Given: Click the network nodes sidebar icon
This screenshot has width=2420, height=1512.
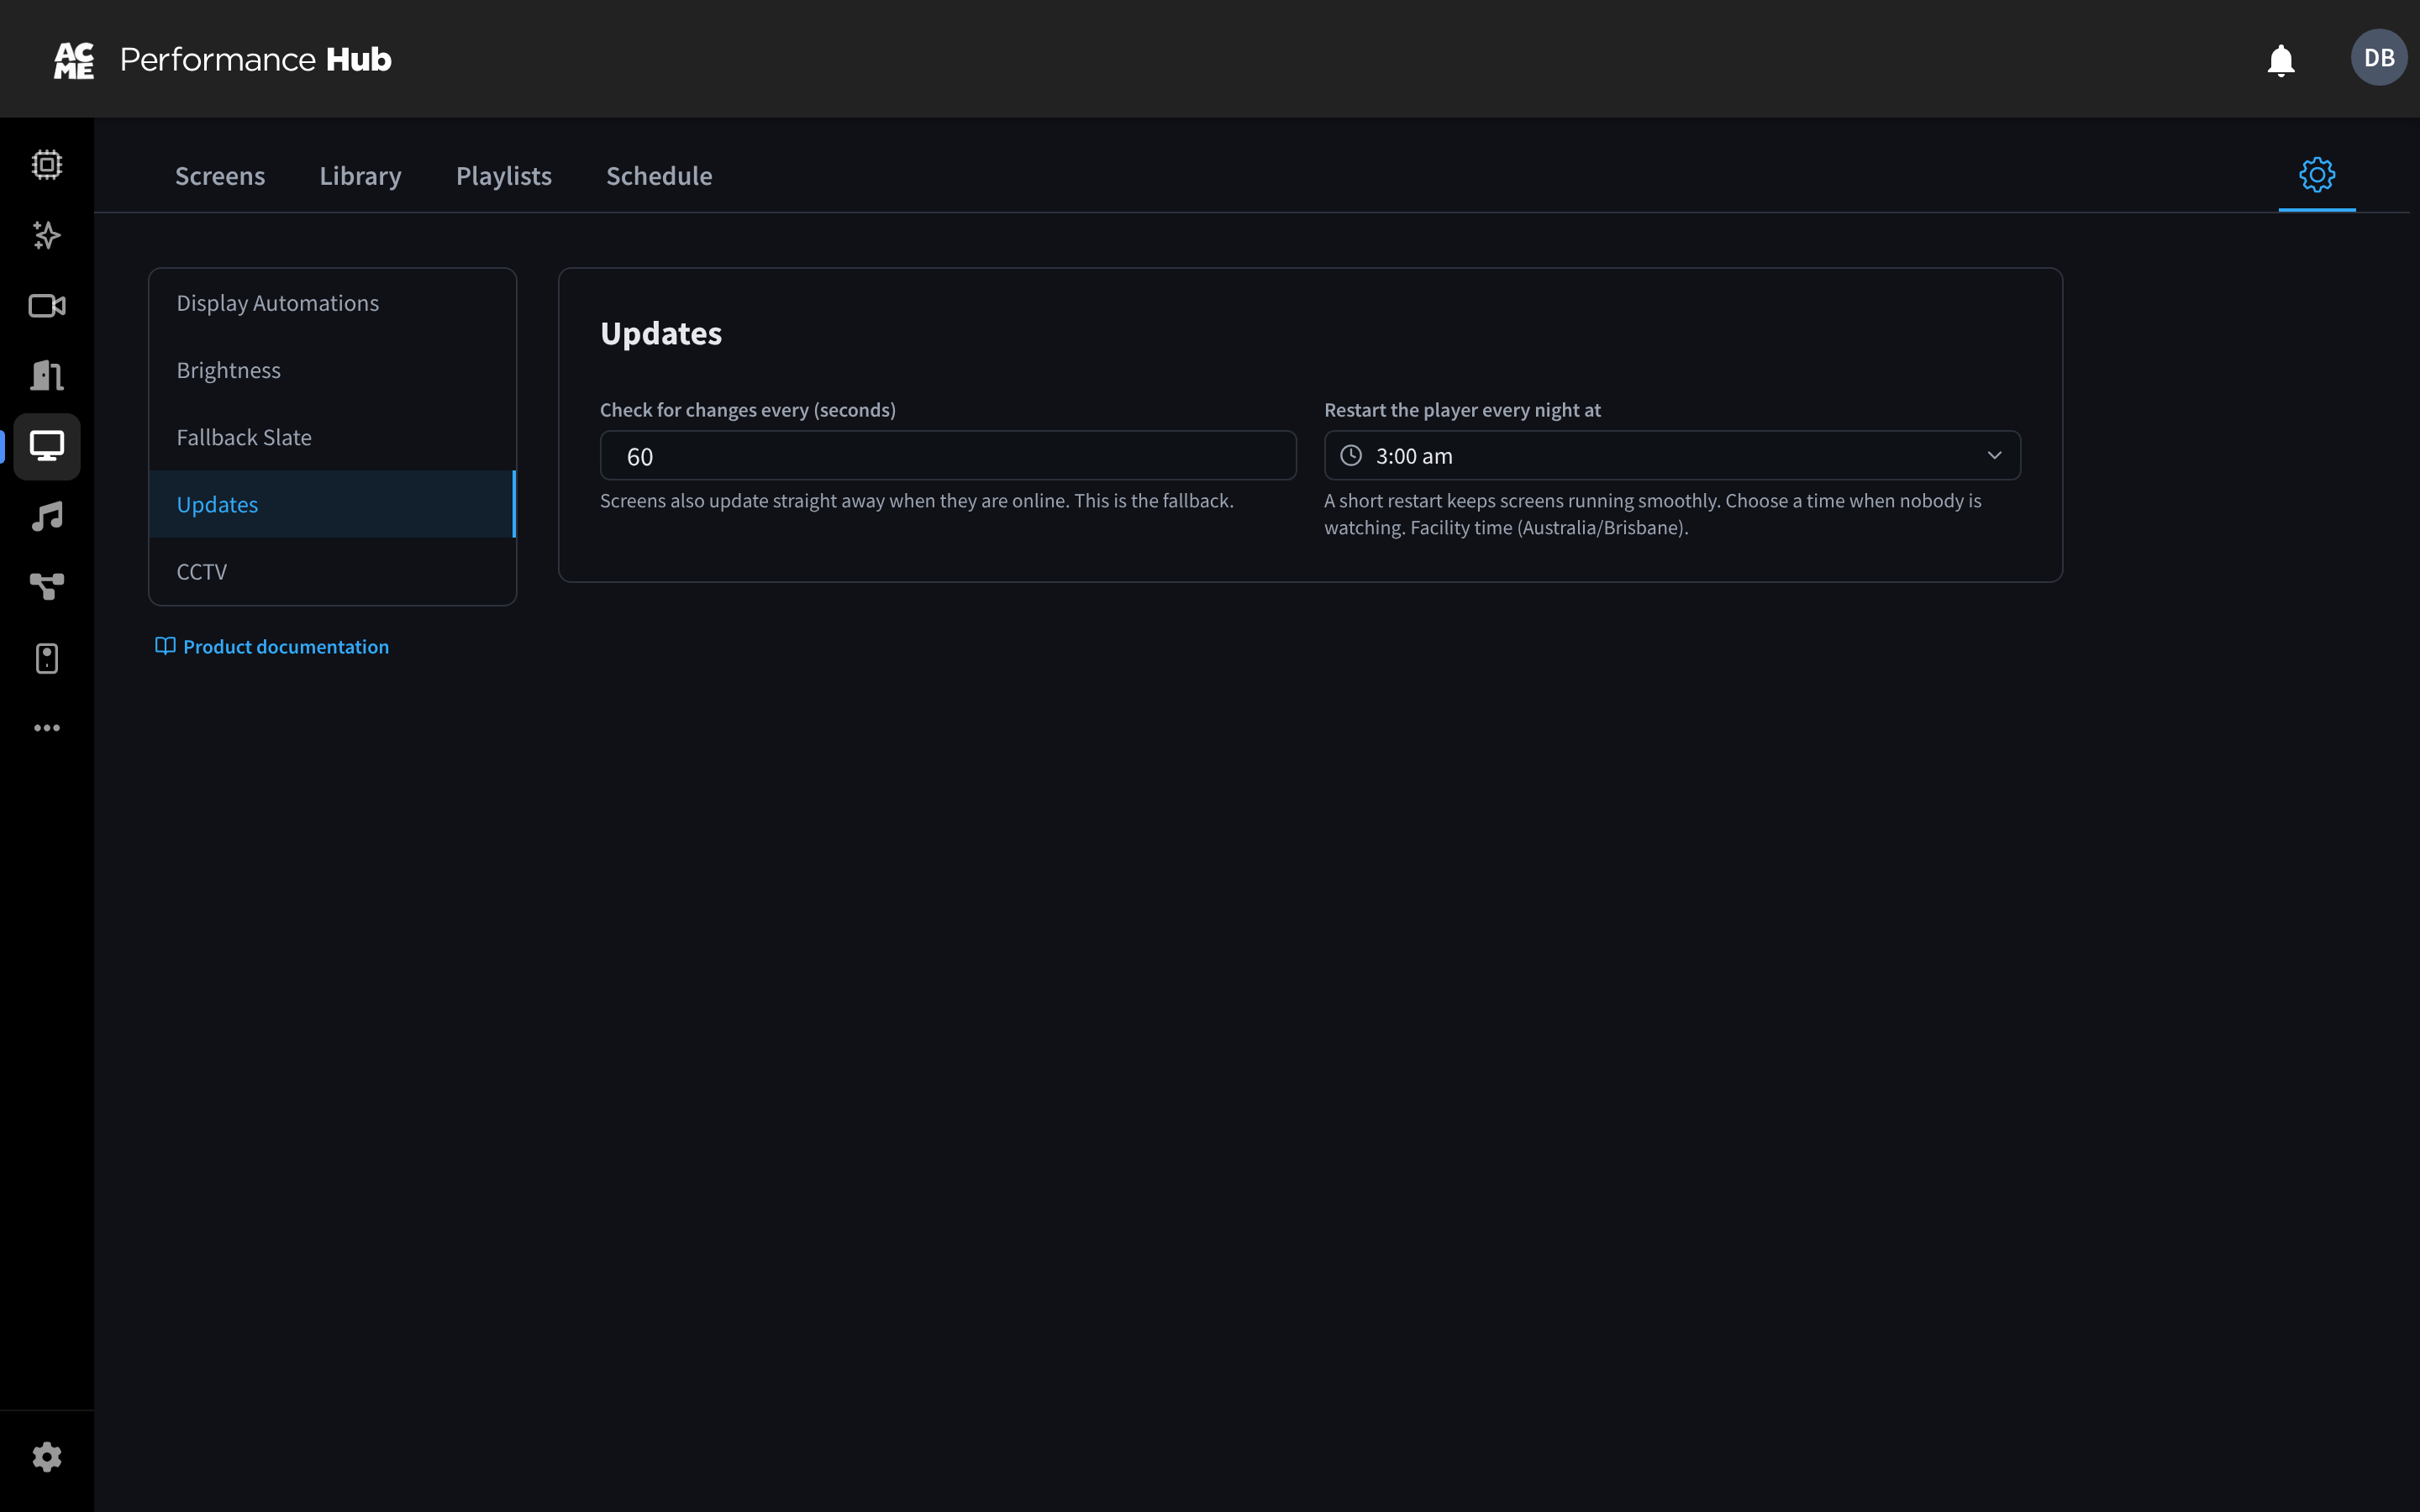Looking at the screenshot, I should pyautogui.click(x=47, y=587).
